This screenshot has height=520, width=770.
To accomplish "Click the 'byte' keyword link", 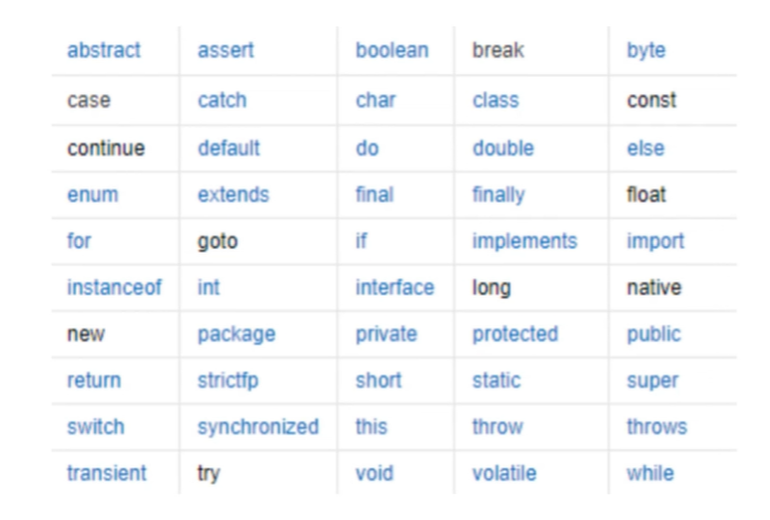I will (646, 51).
